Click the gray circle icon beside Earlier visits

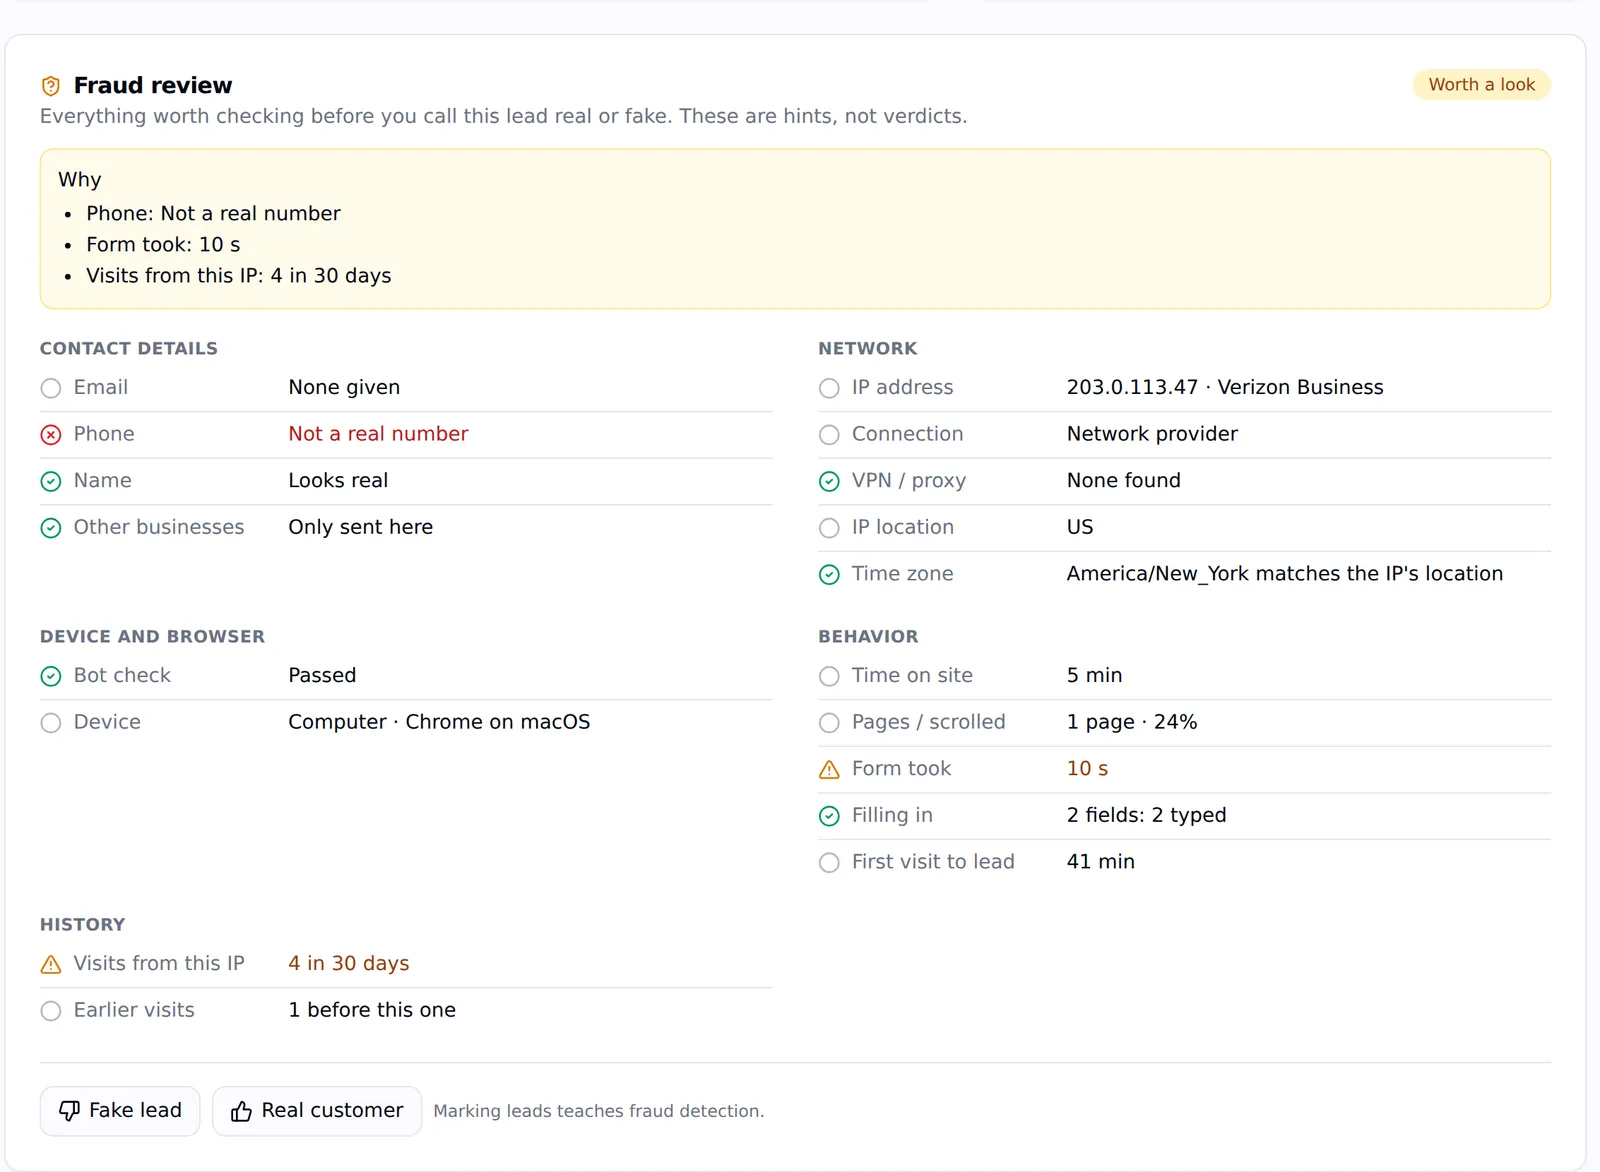click(x=51, y=1011)
